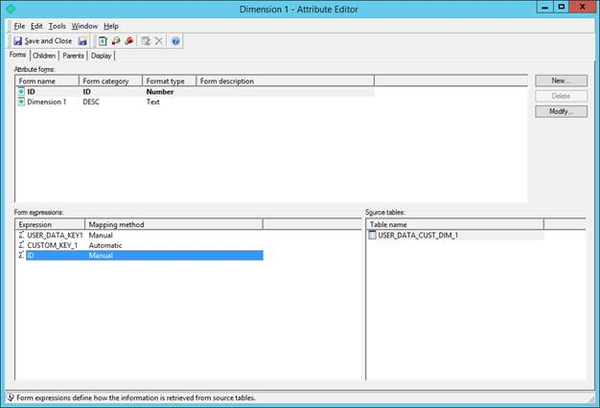Switch to the Display tab
This screenshot has height=408, width=600.
[x=102, y=56]
